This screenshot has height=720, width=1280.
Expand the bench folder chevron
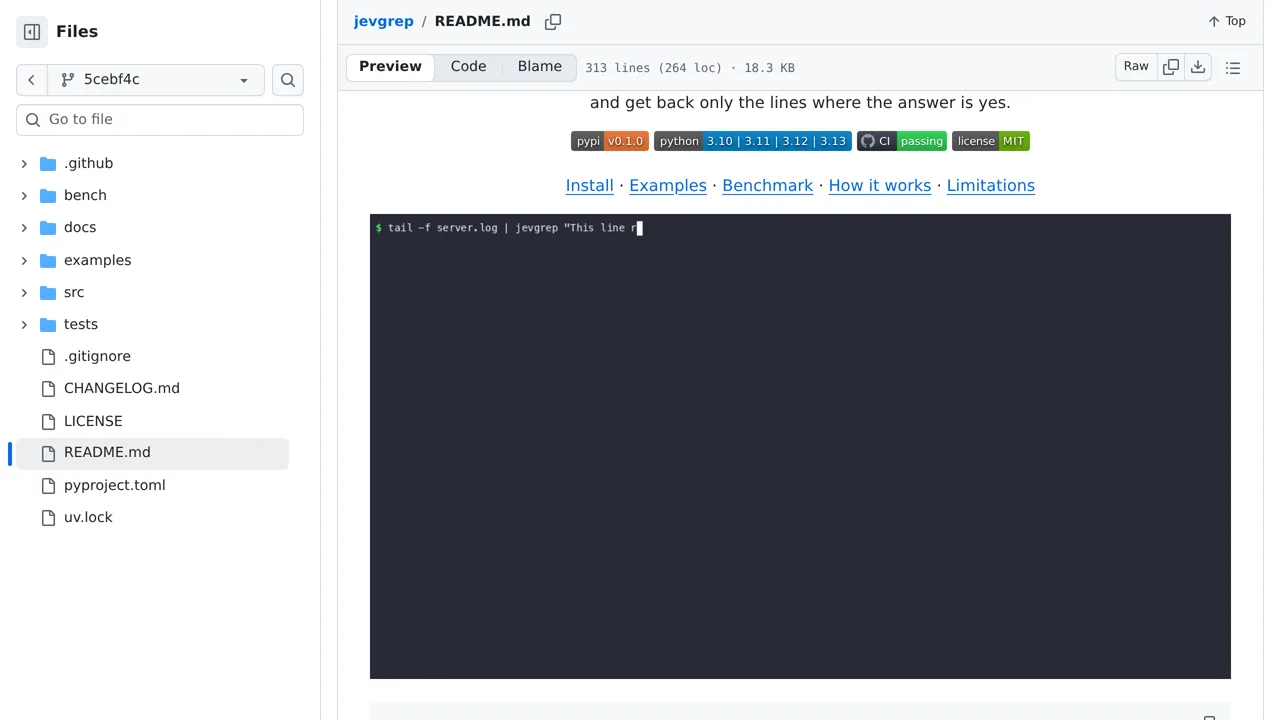coord(24,196)
